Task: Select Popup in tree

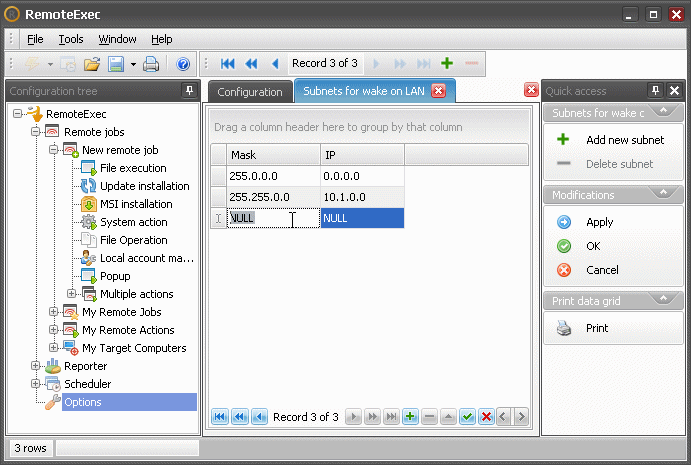Action: pyautogui.click(x=115, y=276)
